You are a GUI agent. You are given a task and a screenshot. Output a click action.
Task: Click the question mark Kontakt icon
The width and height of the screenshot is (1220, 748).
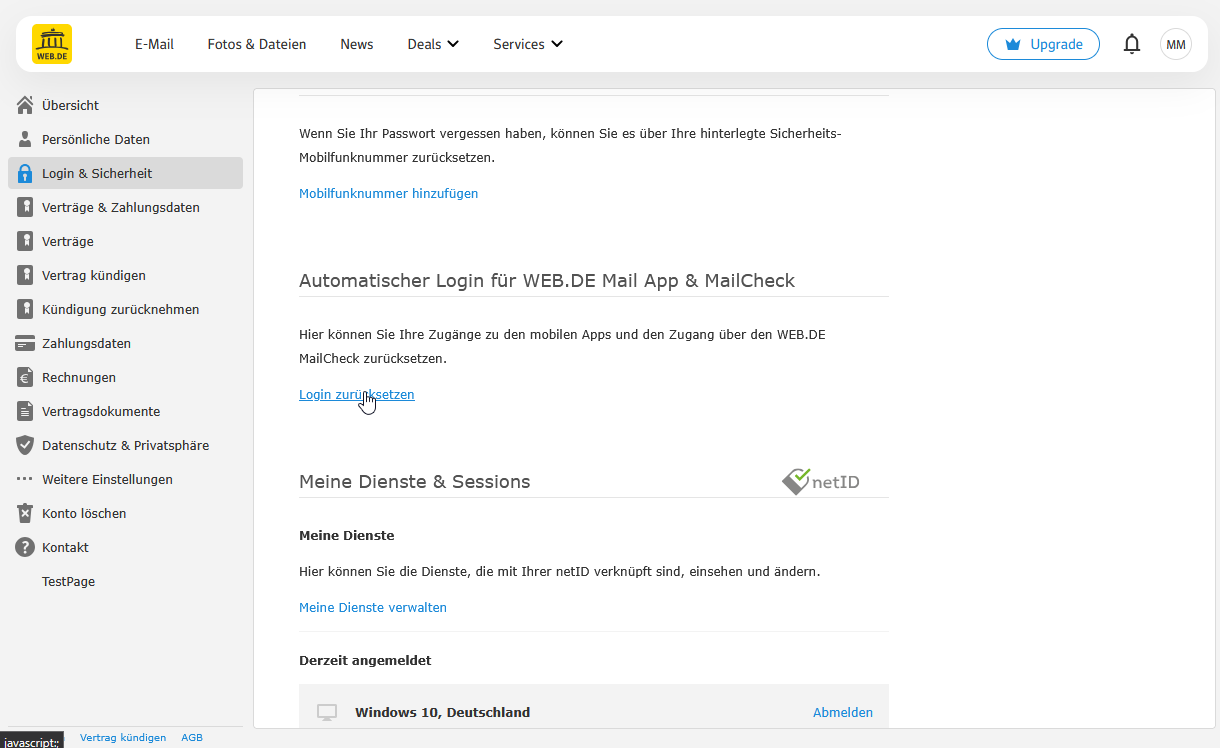pos(25,547)
